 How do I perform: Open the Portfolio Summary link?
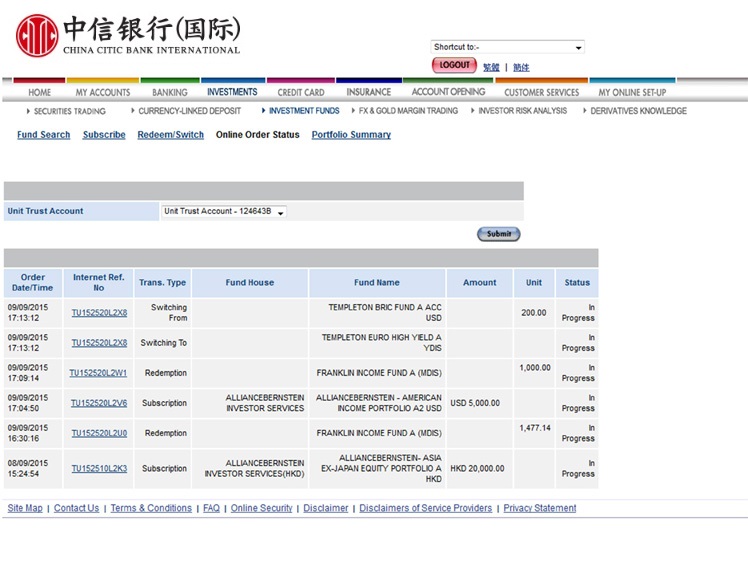351,135
